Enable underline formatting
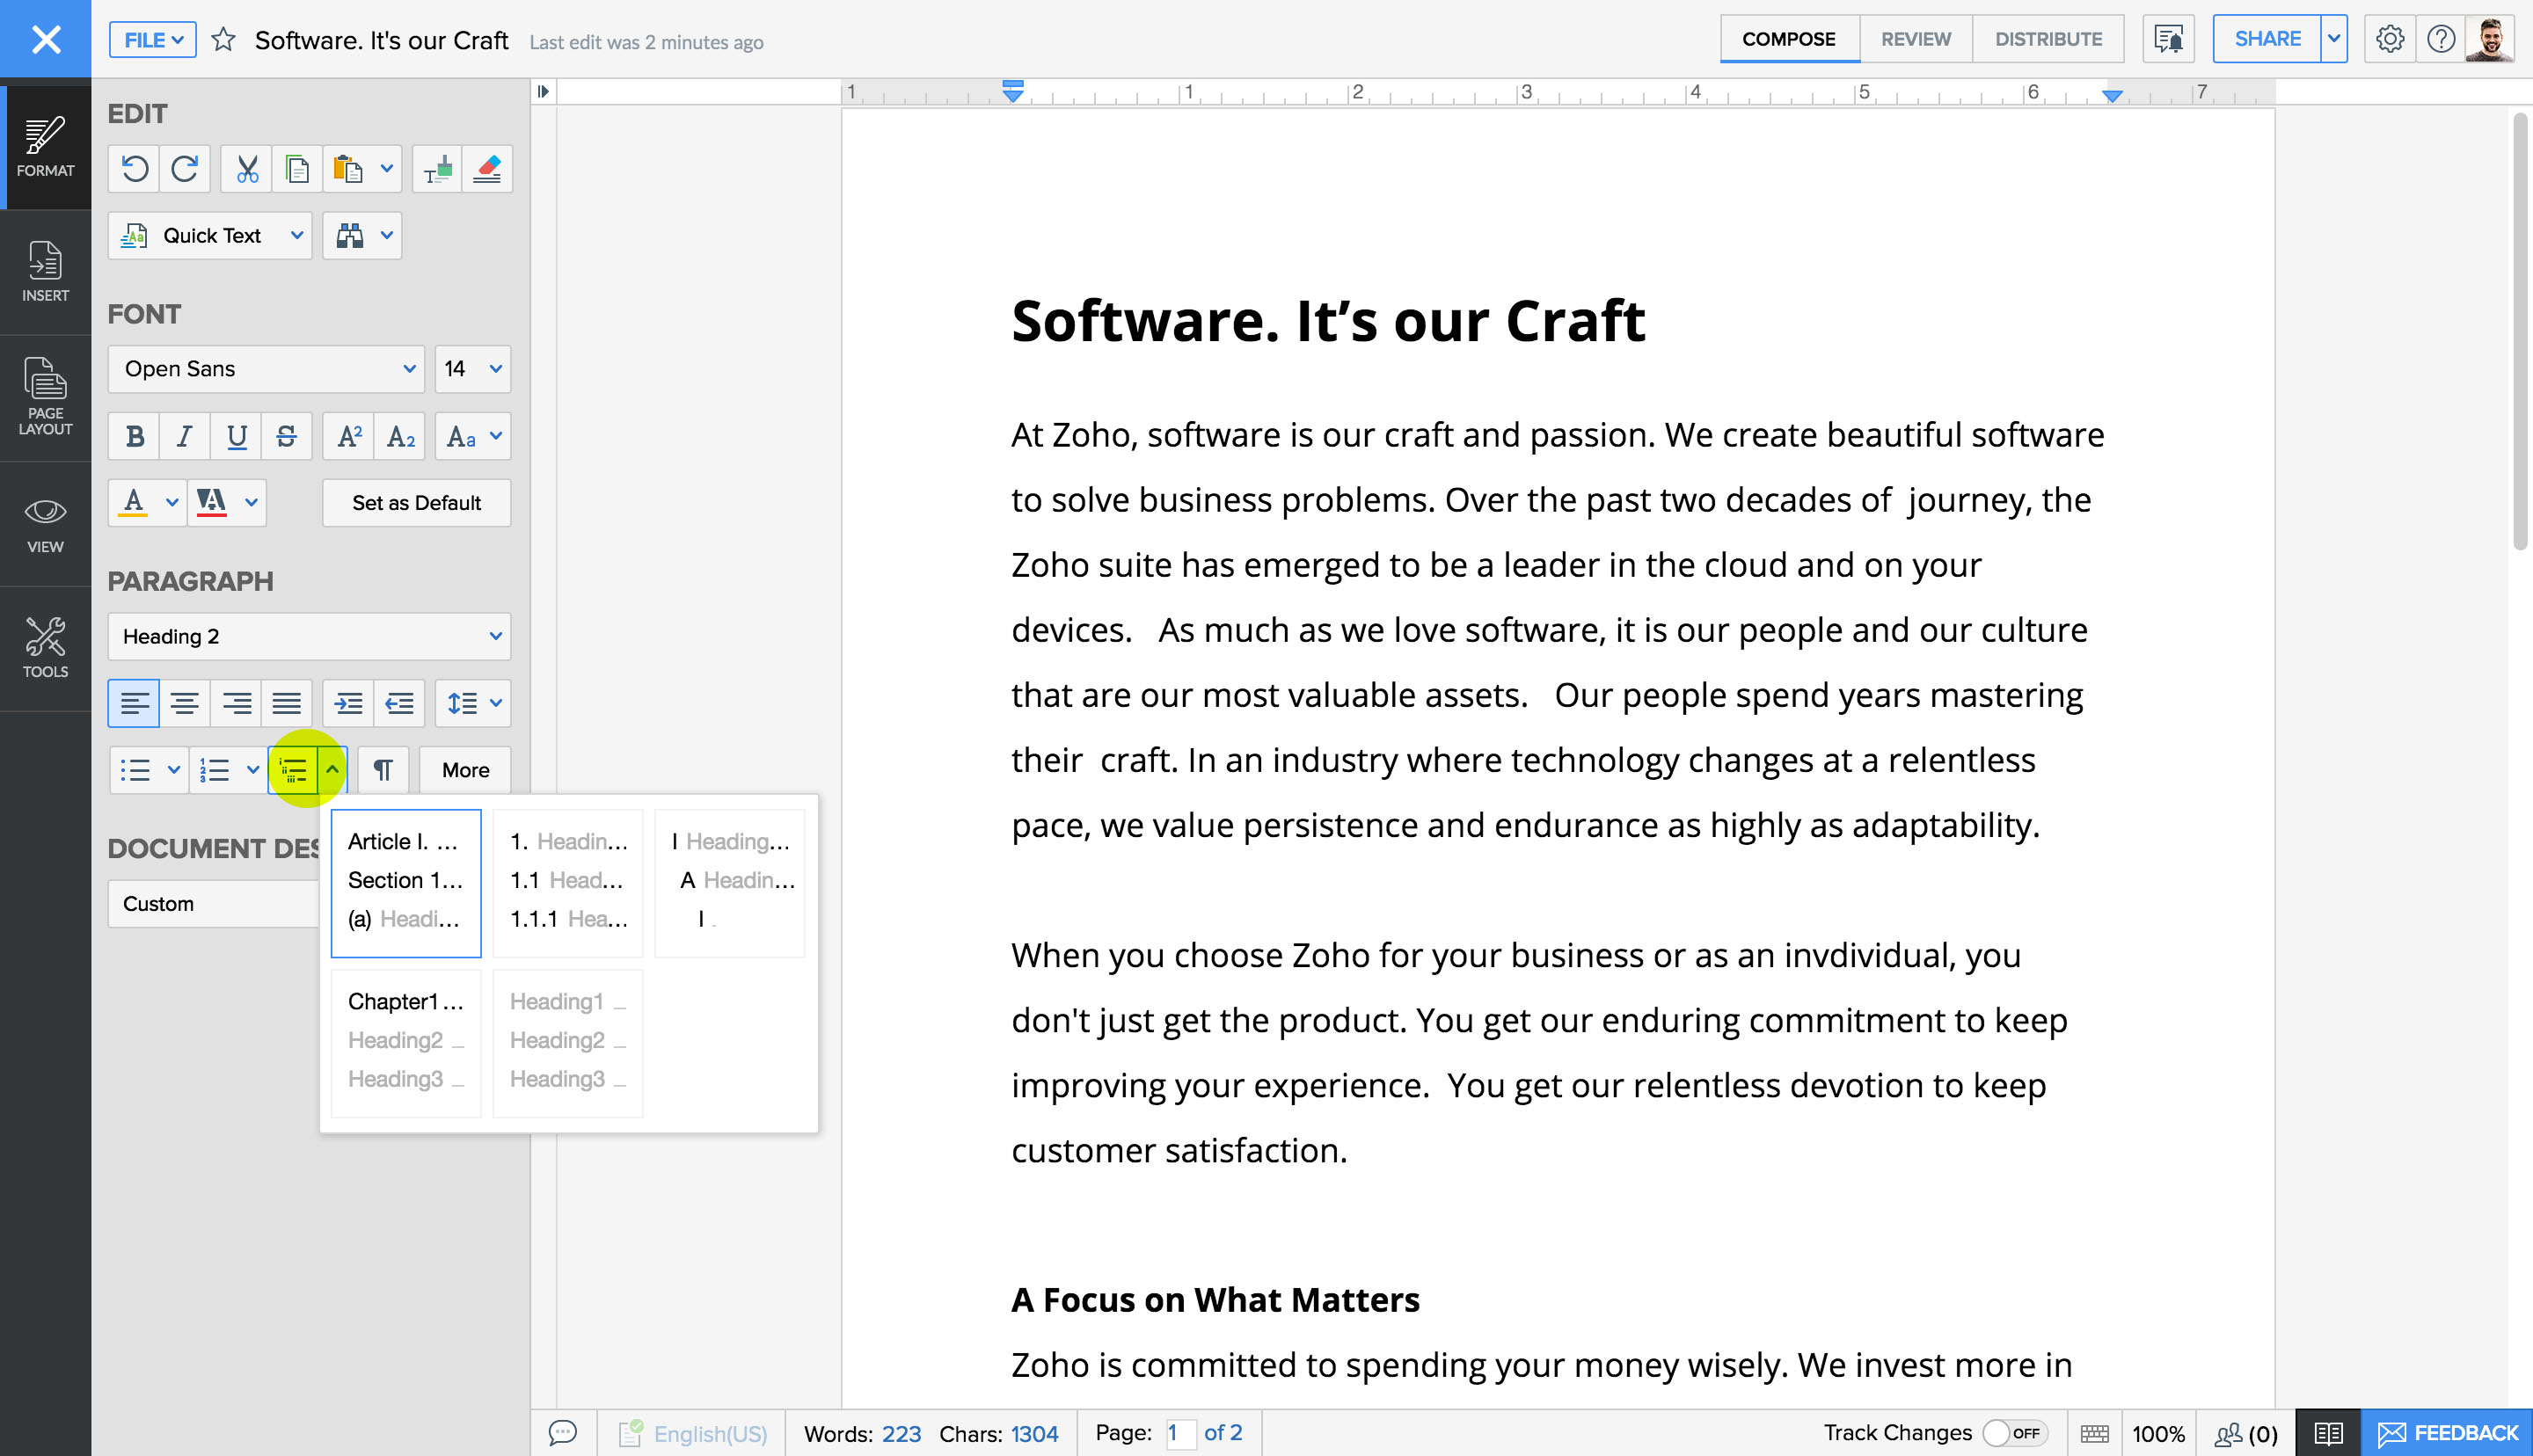Viewport: 2533px width, 1456px height. (x=236, y=436)
